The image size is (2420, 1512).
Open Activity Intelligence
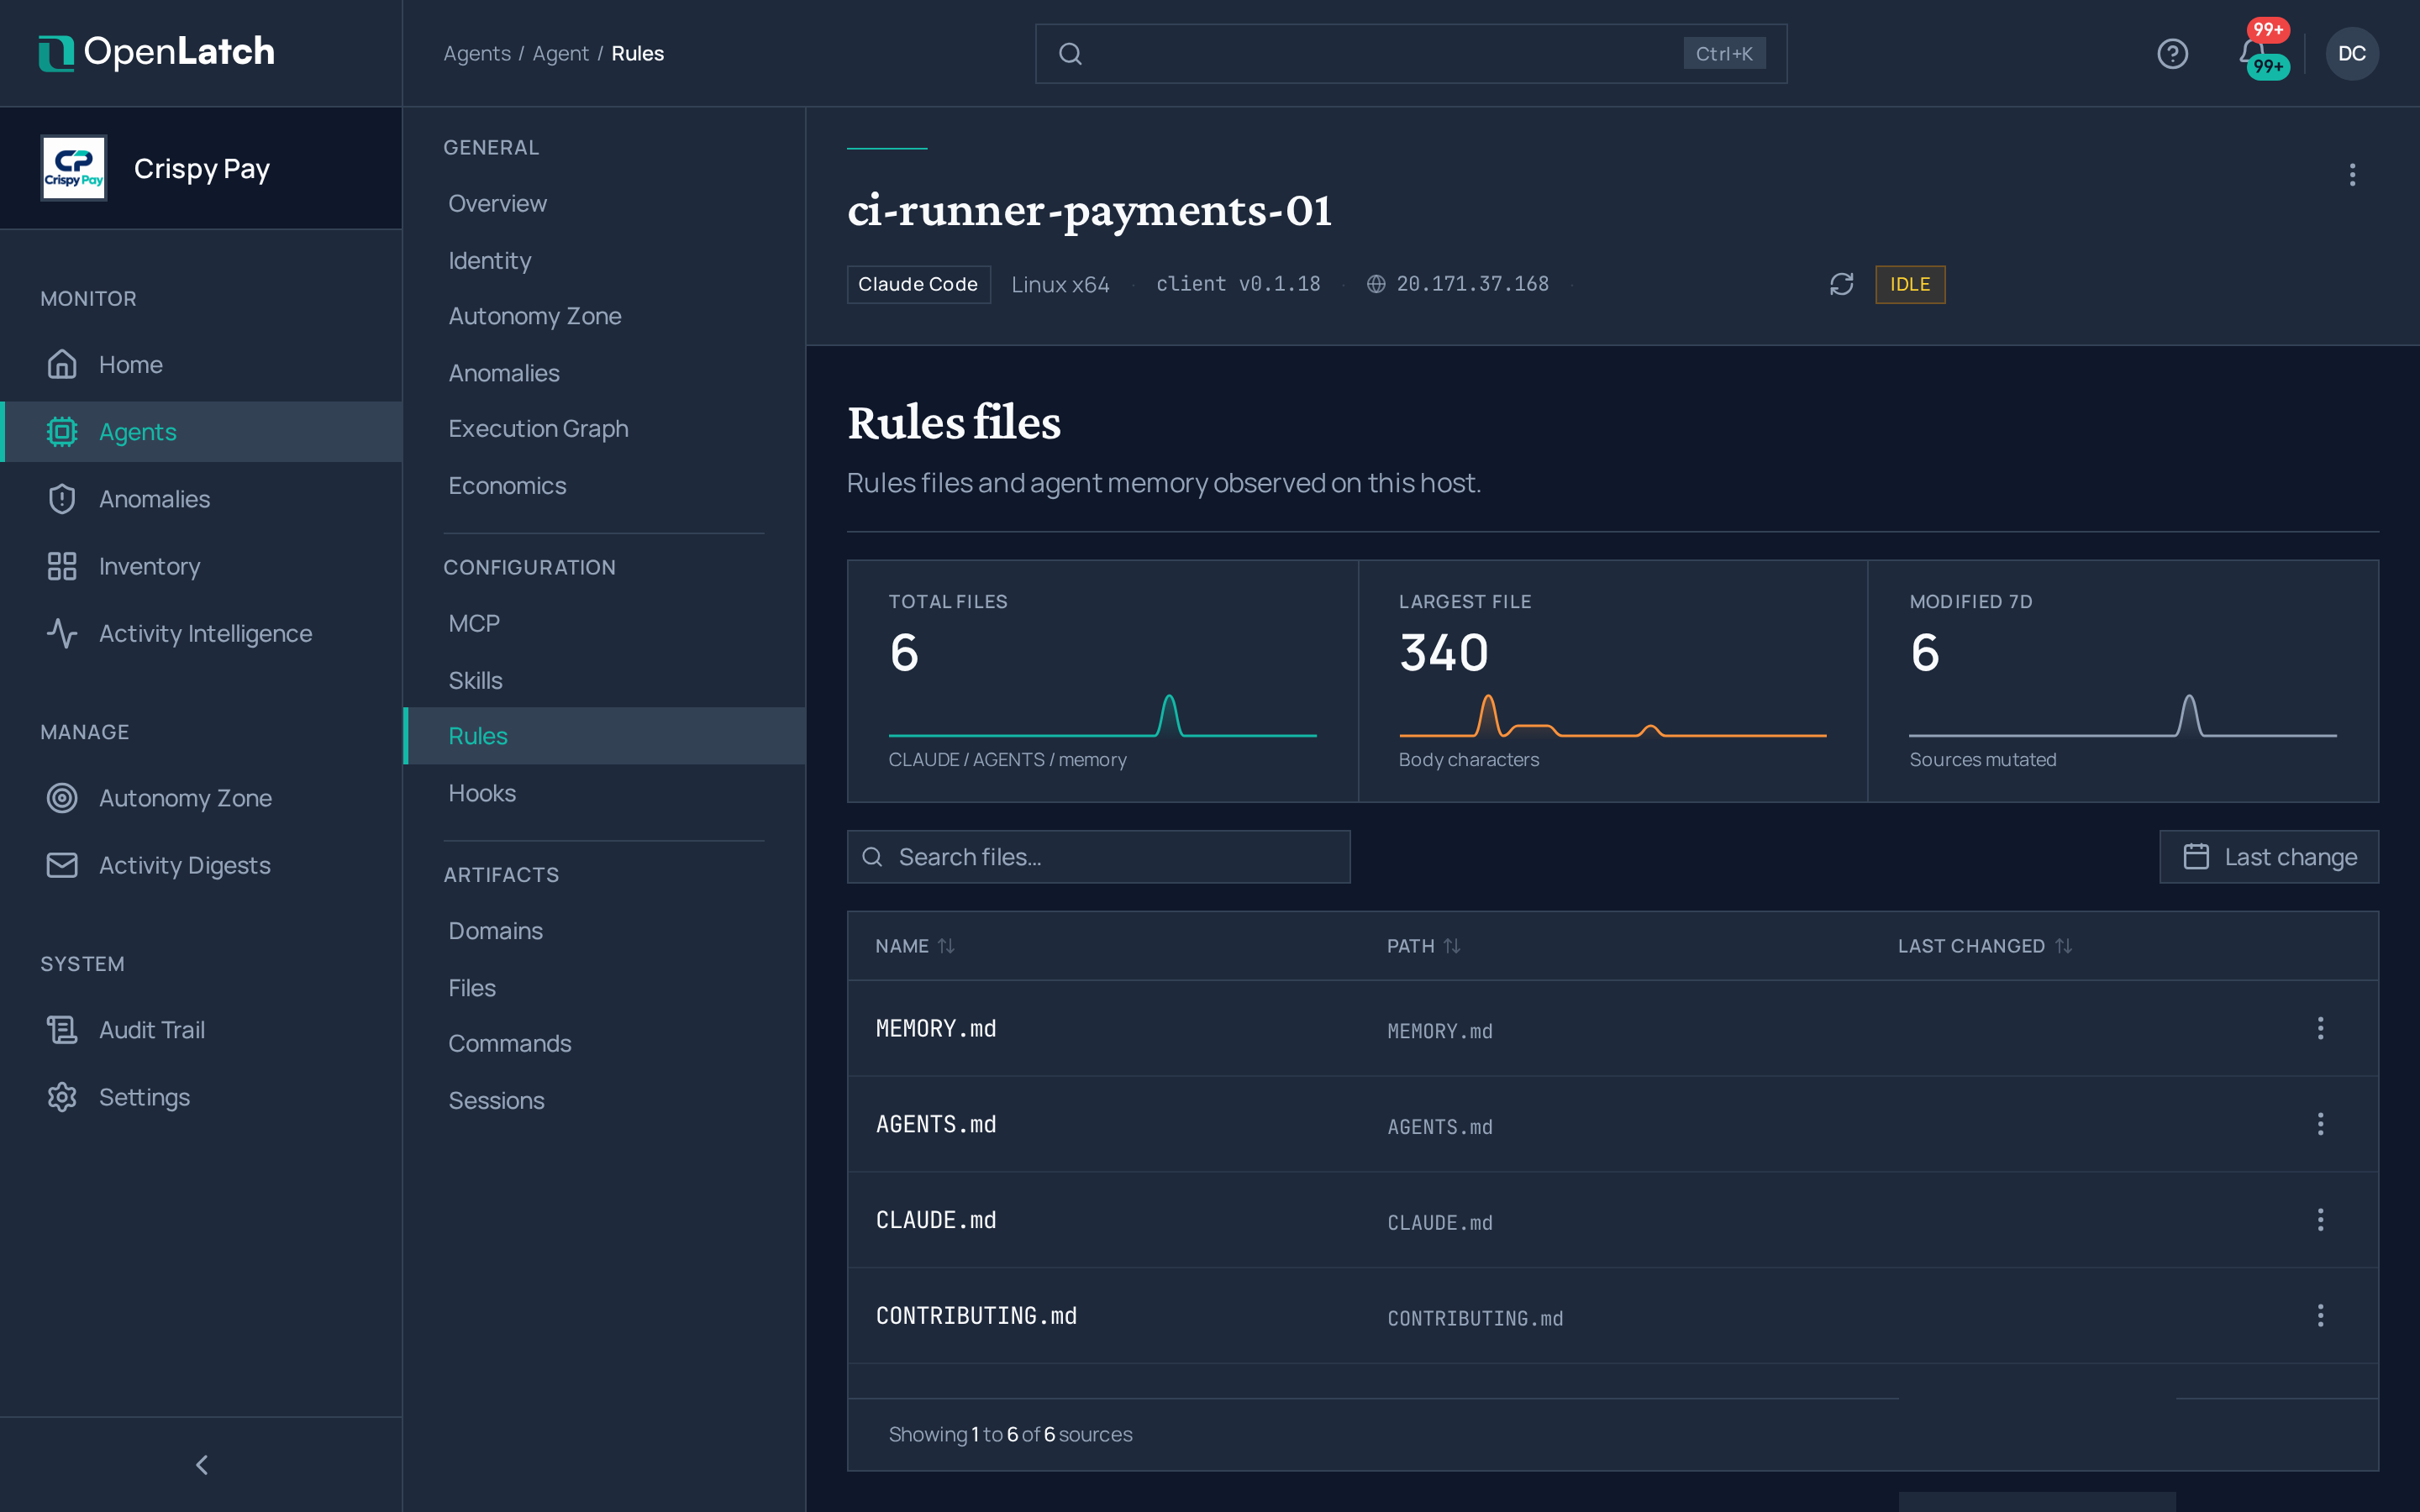201,633
